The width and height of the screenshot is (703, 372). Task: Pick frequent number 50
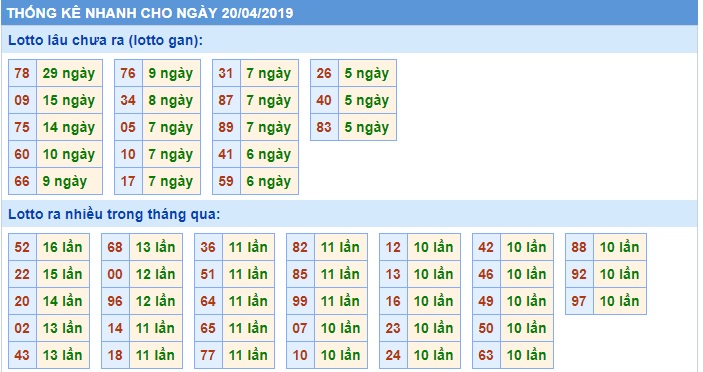tap(486, 328)
